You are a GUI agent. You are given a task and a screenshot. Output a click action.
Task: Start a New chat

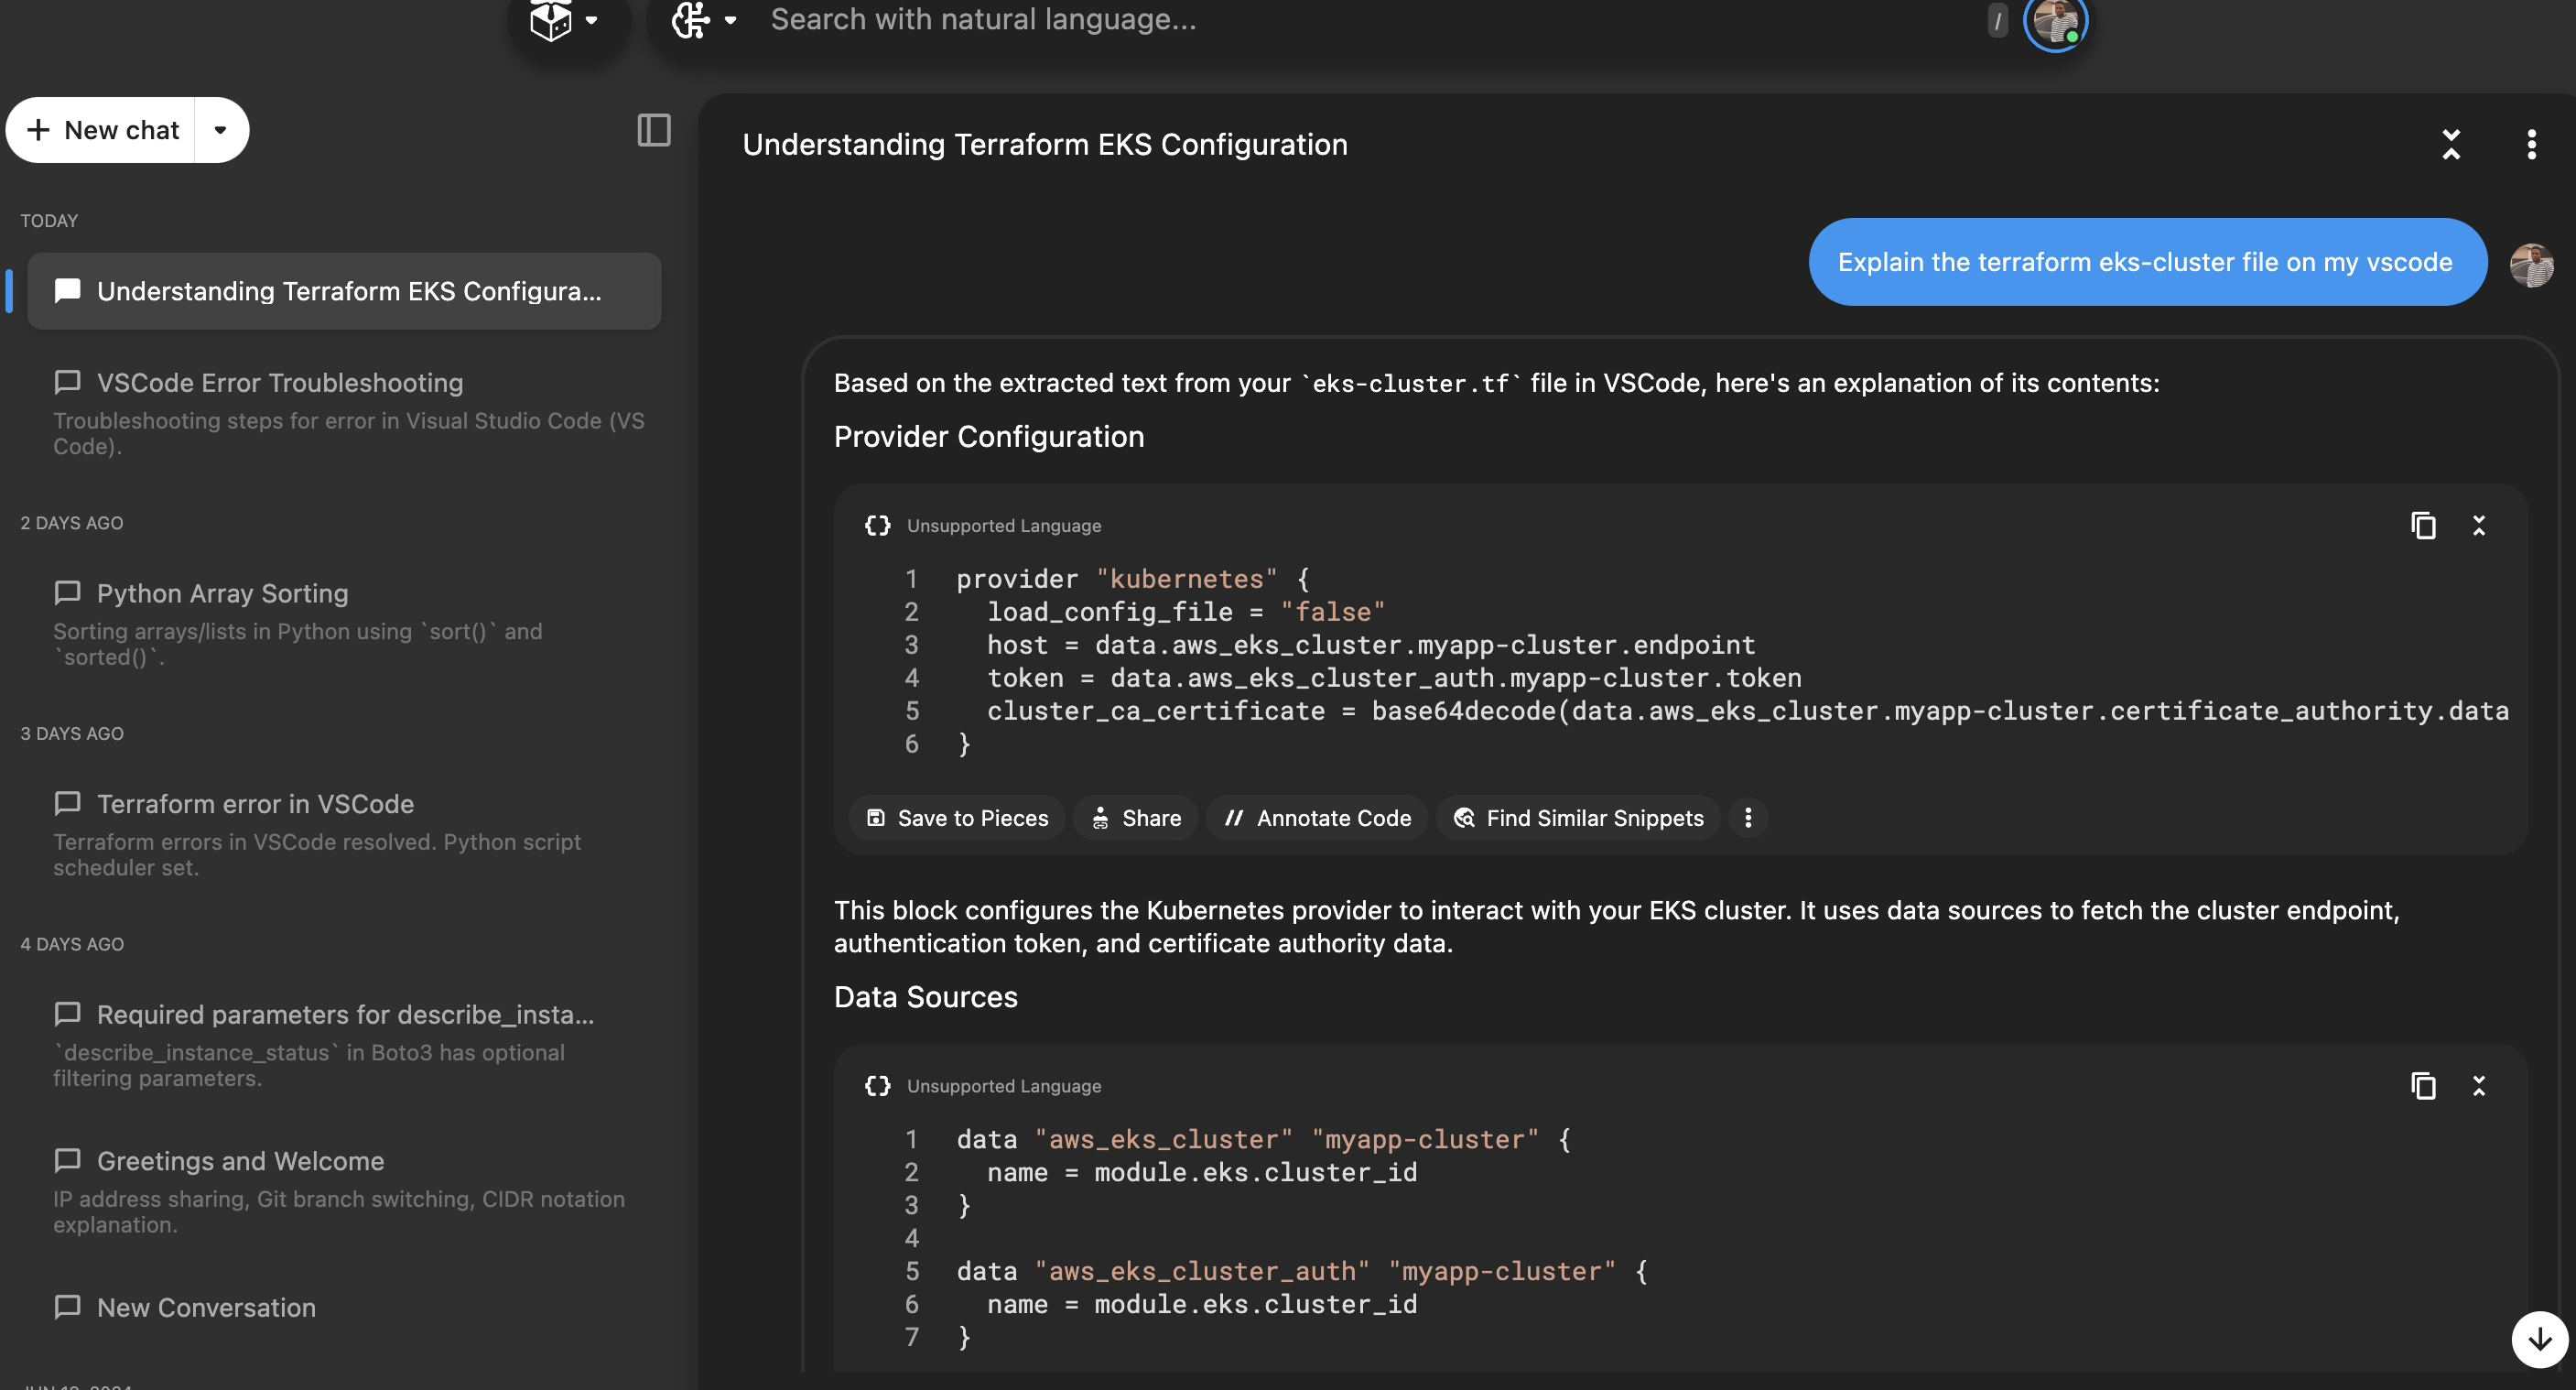[x=103, y=130]
